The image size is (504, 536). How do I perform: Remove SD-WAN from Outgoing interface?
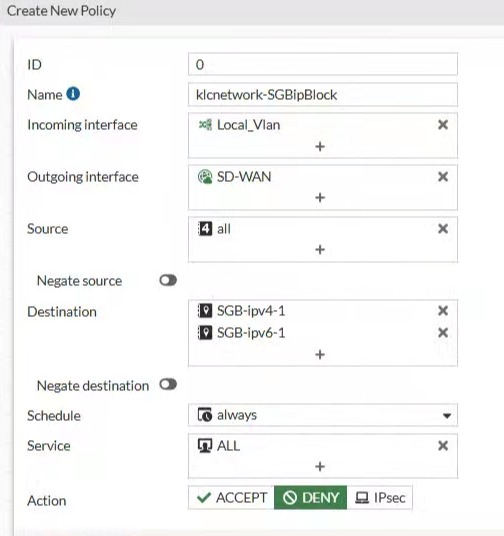(x=443, y=177)
